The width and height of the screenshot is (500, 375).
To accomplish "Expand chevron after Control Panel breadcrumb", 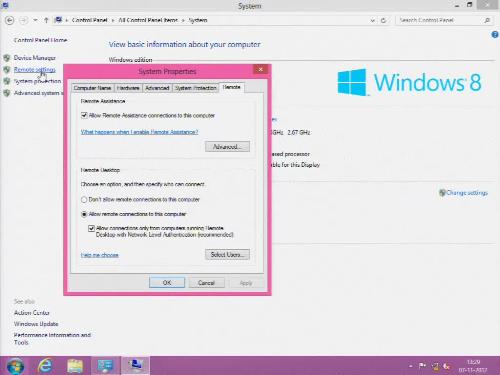I will [x=113, y=21].
